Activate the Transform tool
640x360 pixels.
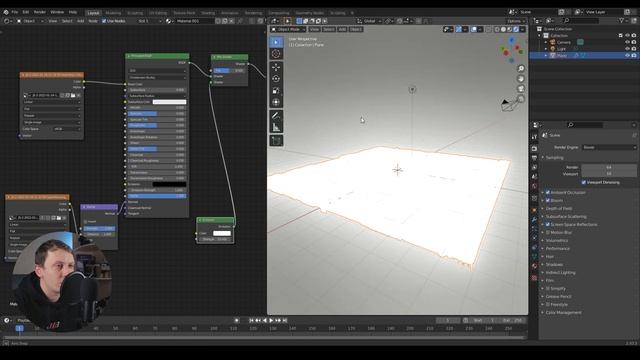[x=276, y=102]
